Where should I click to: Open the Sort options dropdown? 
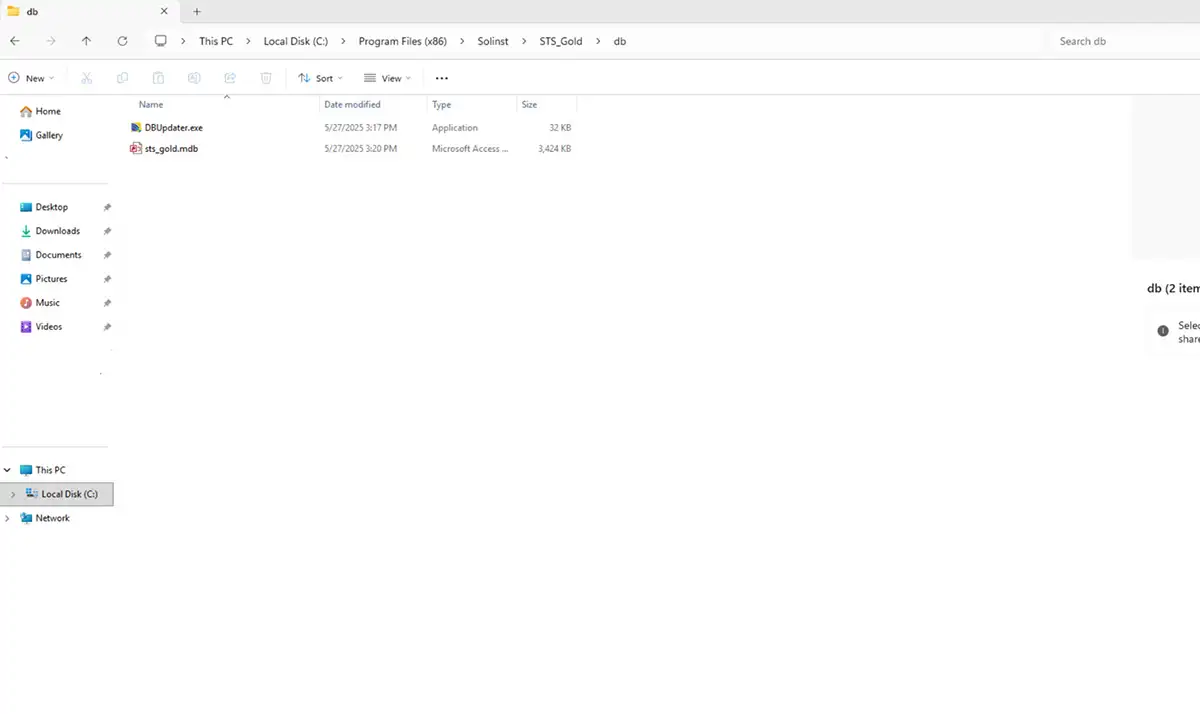click(320, 78)
